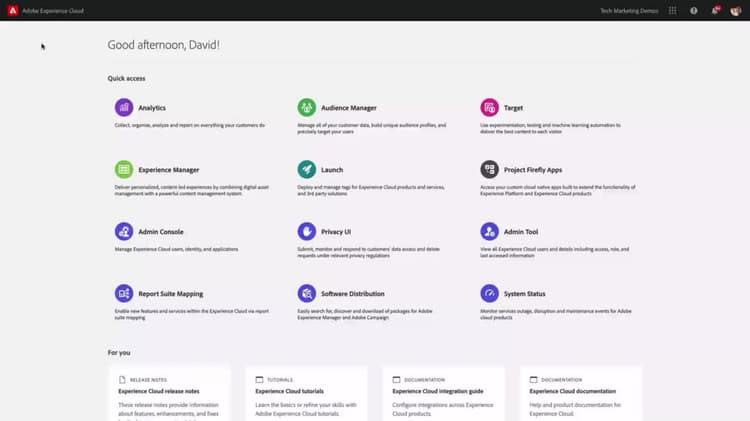Open the app switcher grid icon

coord(673,11)
